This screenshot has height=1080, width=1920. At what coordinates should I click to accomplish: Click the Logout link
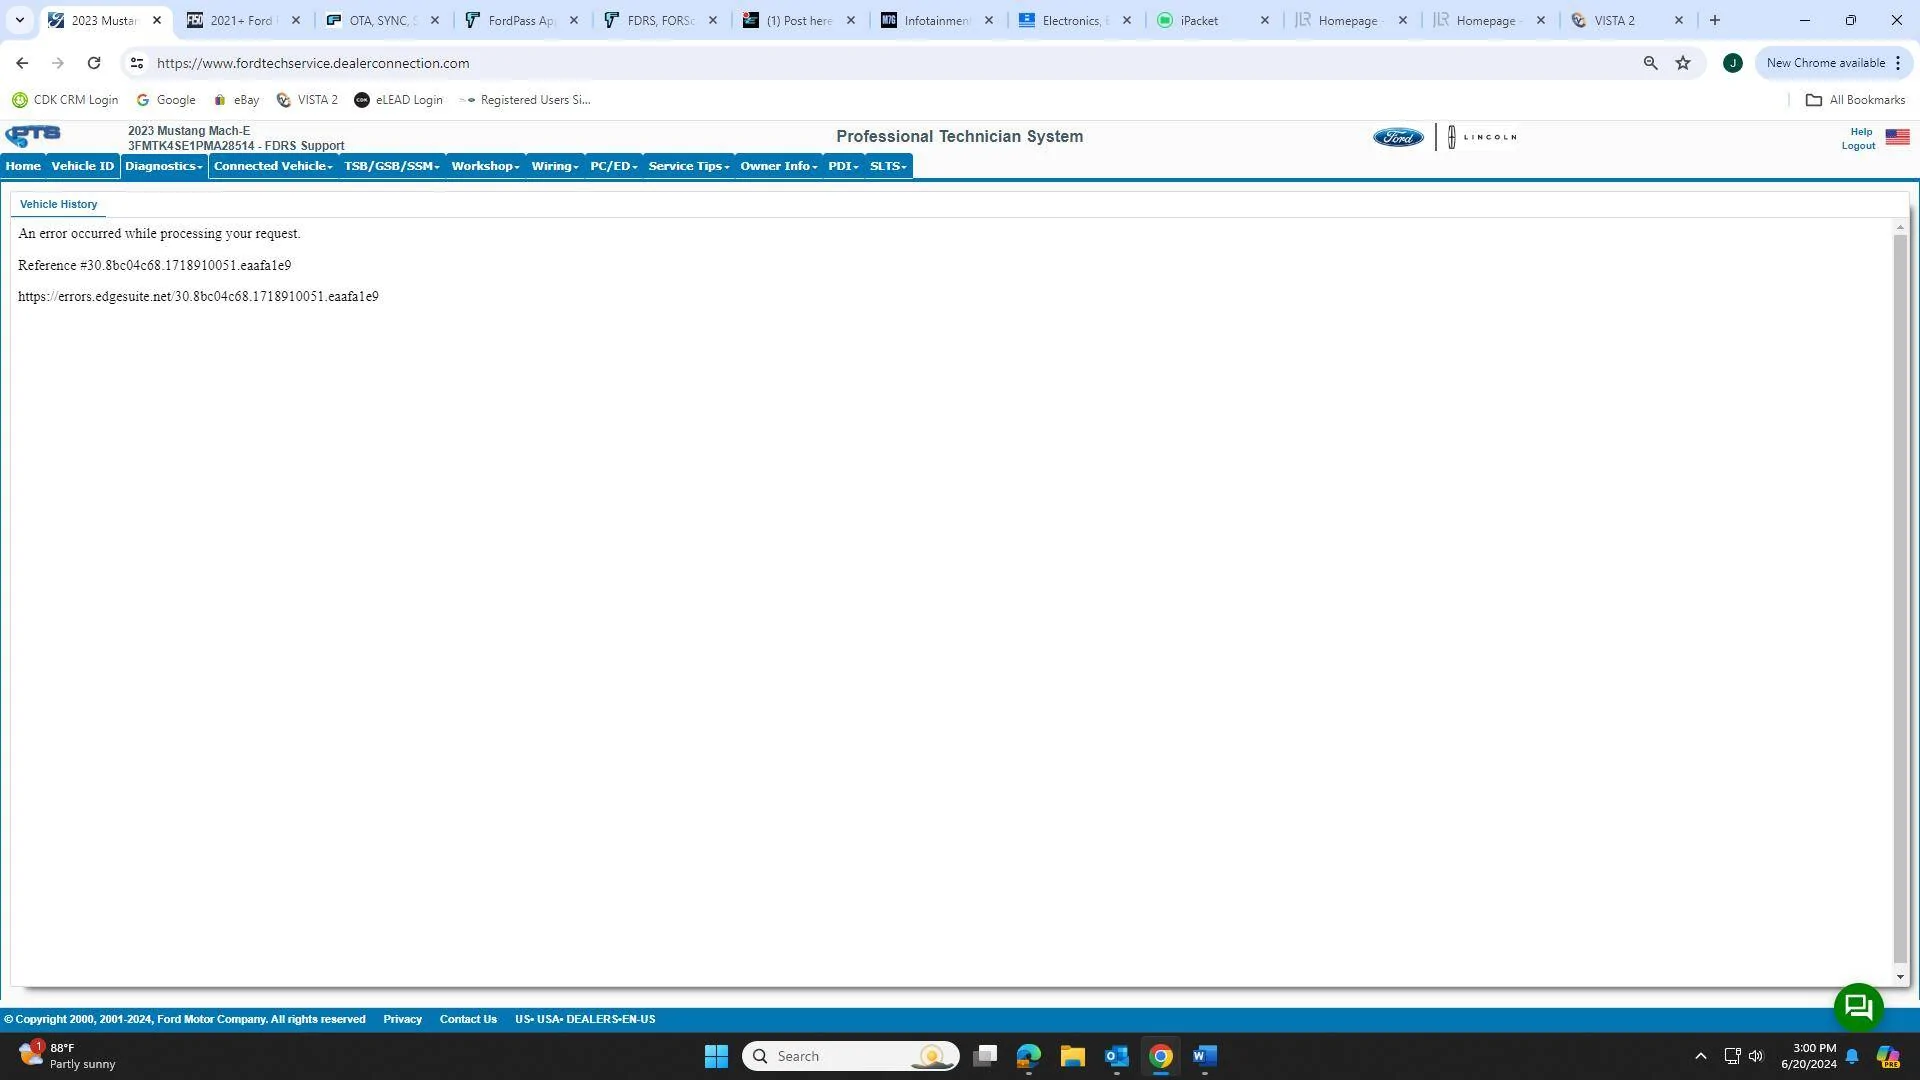[1858, 146]
